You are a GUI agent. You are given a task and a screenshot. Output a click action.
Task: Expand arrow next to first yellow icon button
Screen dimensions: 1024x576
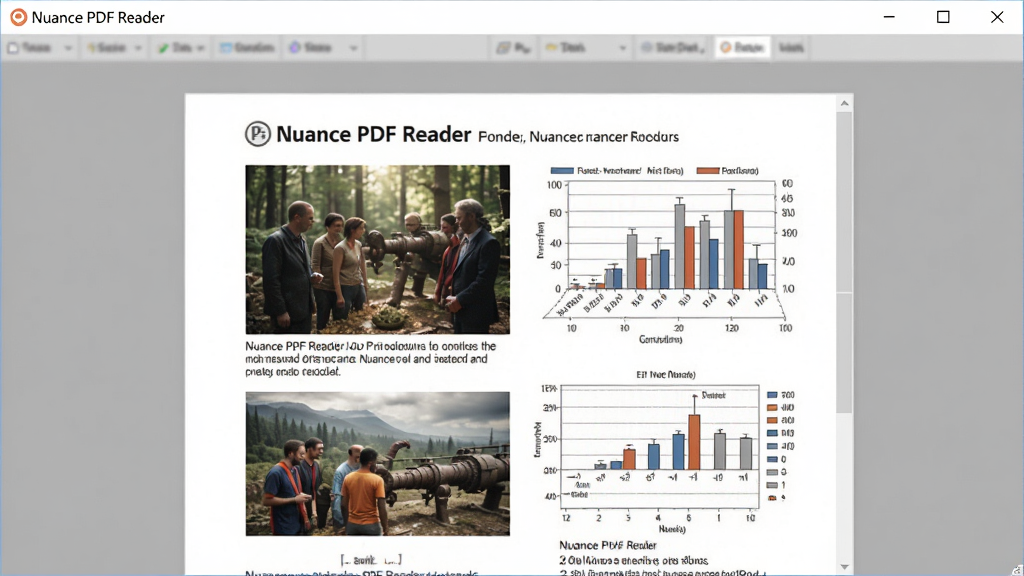[x=138, y=48]
